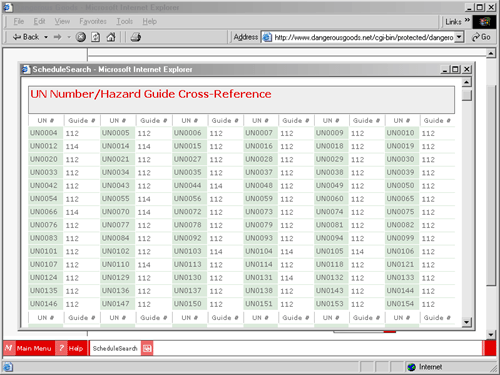The height and width of the screenshot is (375, 500).
Task: Click guide value 114 beside UN0012
Action: pyautogui.click(x=72, y=147)
